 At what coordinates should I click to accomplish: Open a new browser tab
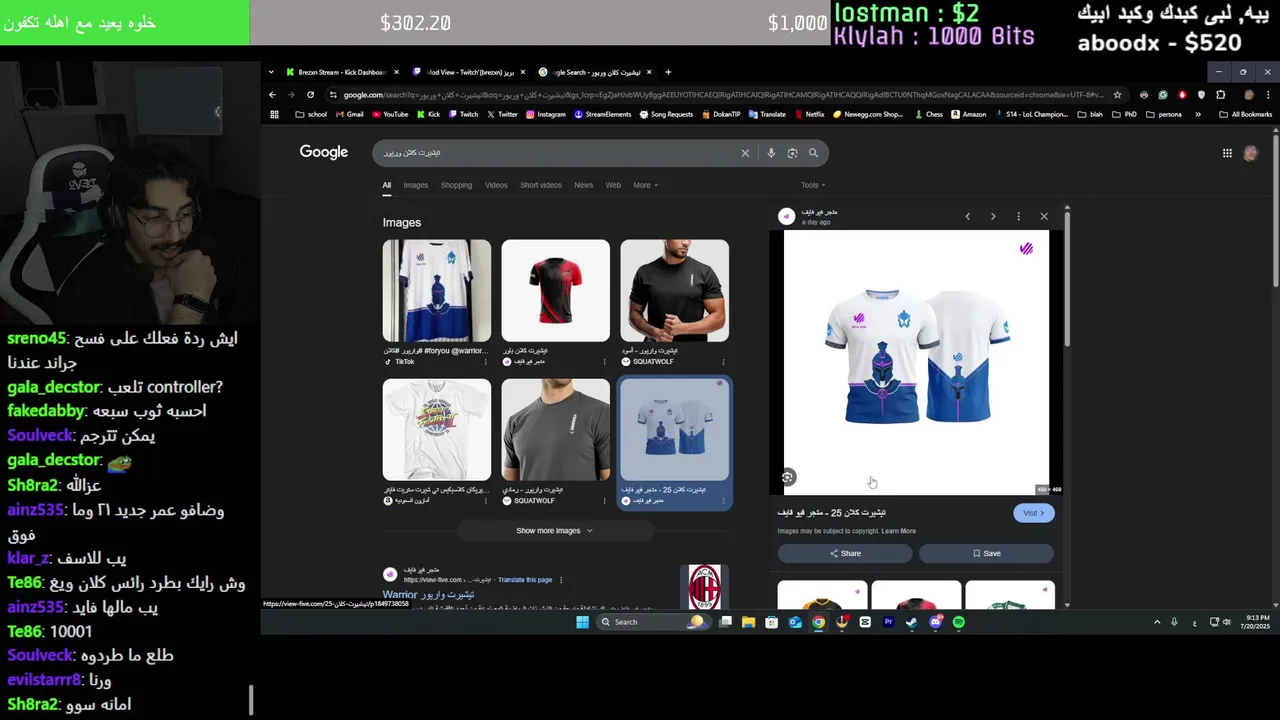pos(668,72)
